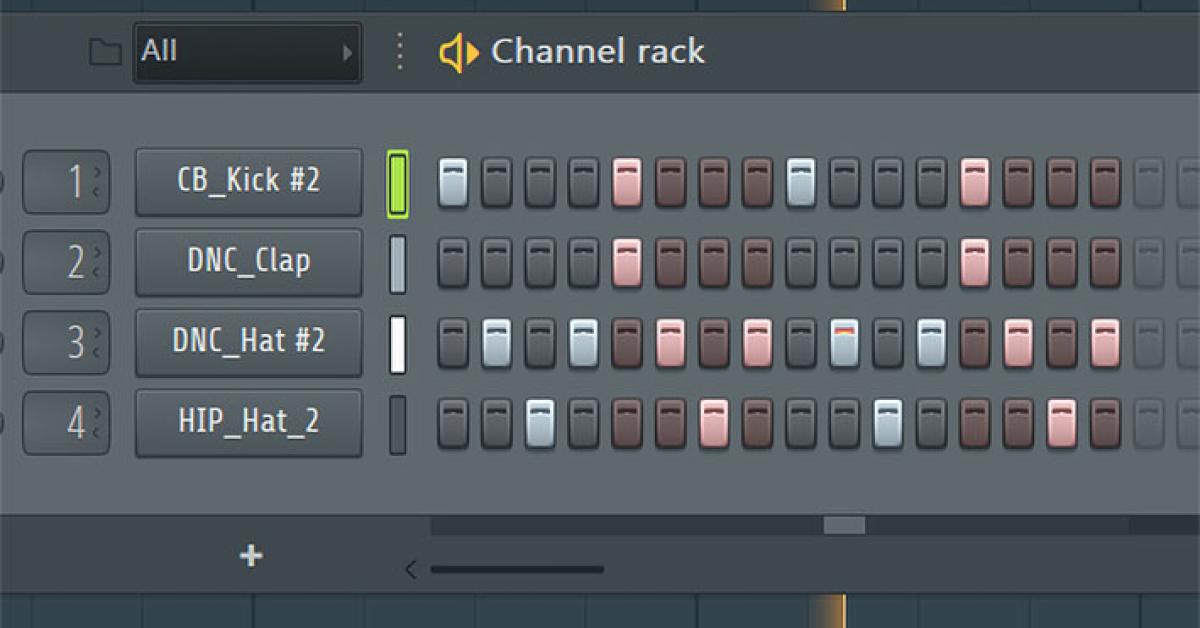1200x628 pixels.
Task: Toggle step 16 on CB_Kick #2 row
Action: click(1106, 182)
